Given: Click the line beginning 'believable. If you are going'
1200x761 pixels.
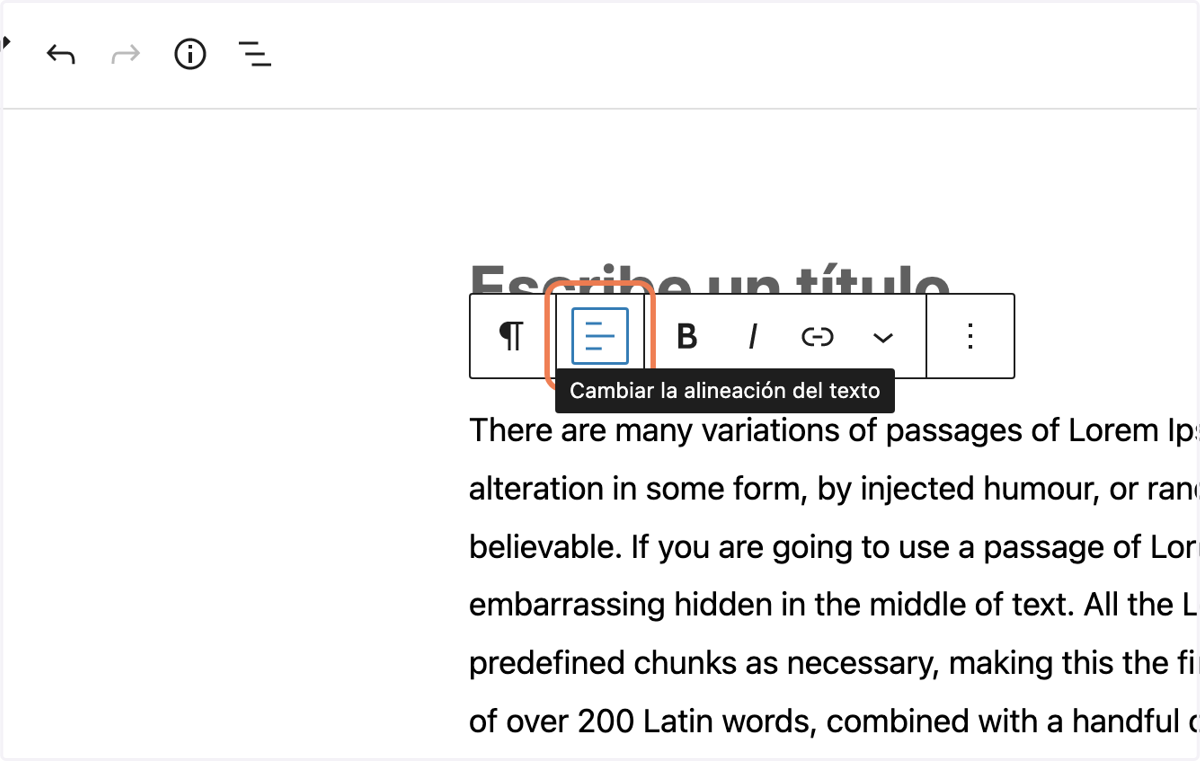Looking at the screenshot, I should pyautogui.click(x=834, y=547).
